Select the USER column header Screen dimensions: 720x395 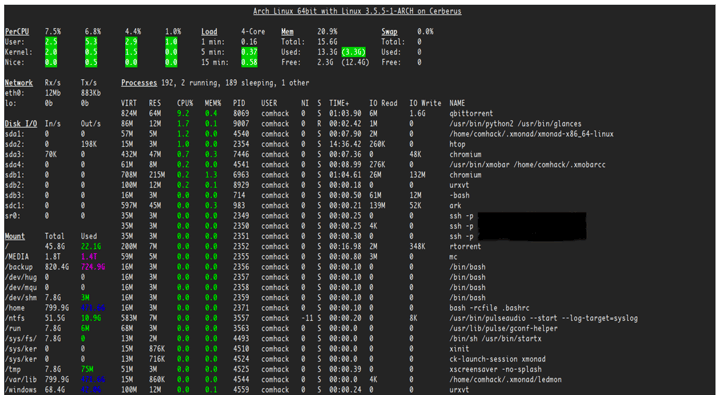tap(270, 103)
